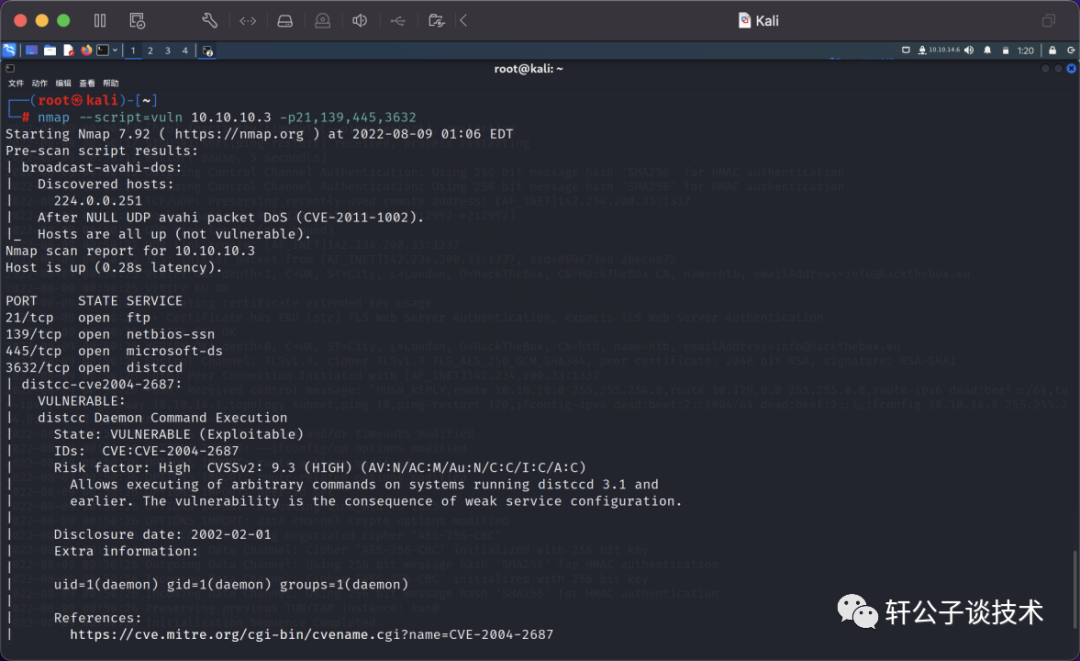The width and height of the screenshot is (1080, 661).
Task: Click the show desktop panel icon
Action: 32,50
